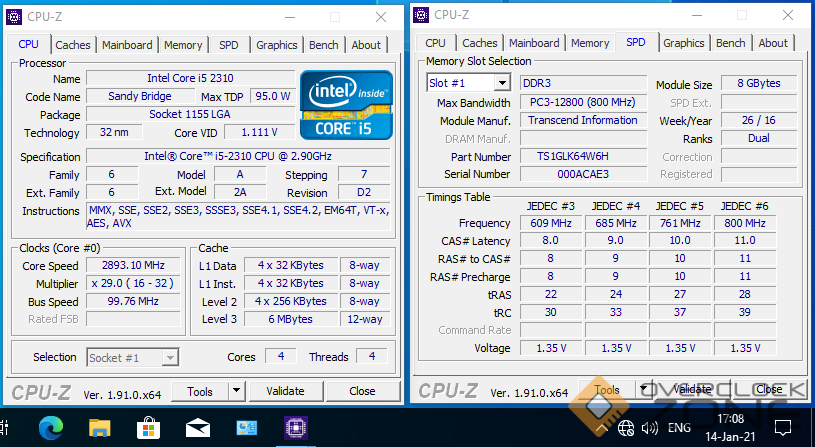815x447 pixels.
Task: Open the notification center icon
Action: pyautogui.click(x=783, y=428)
